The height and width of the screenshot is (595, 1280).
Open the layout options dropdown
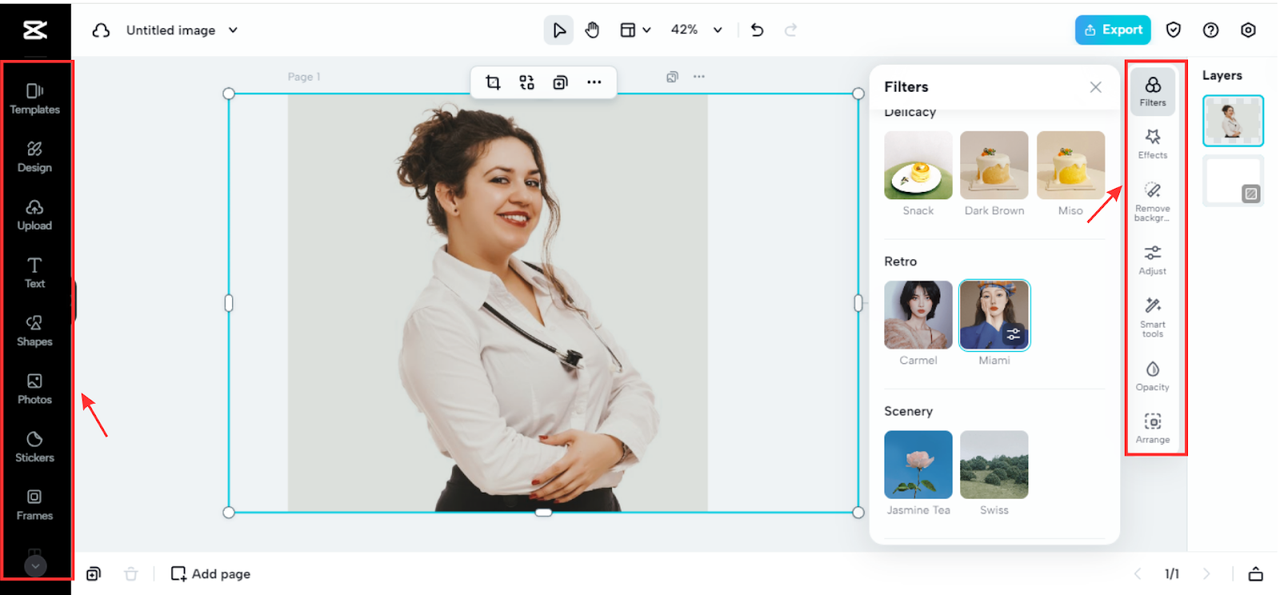click(635, 30)
